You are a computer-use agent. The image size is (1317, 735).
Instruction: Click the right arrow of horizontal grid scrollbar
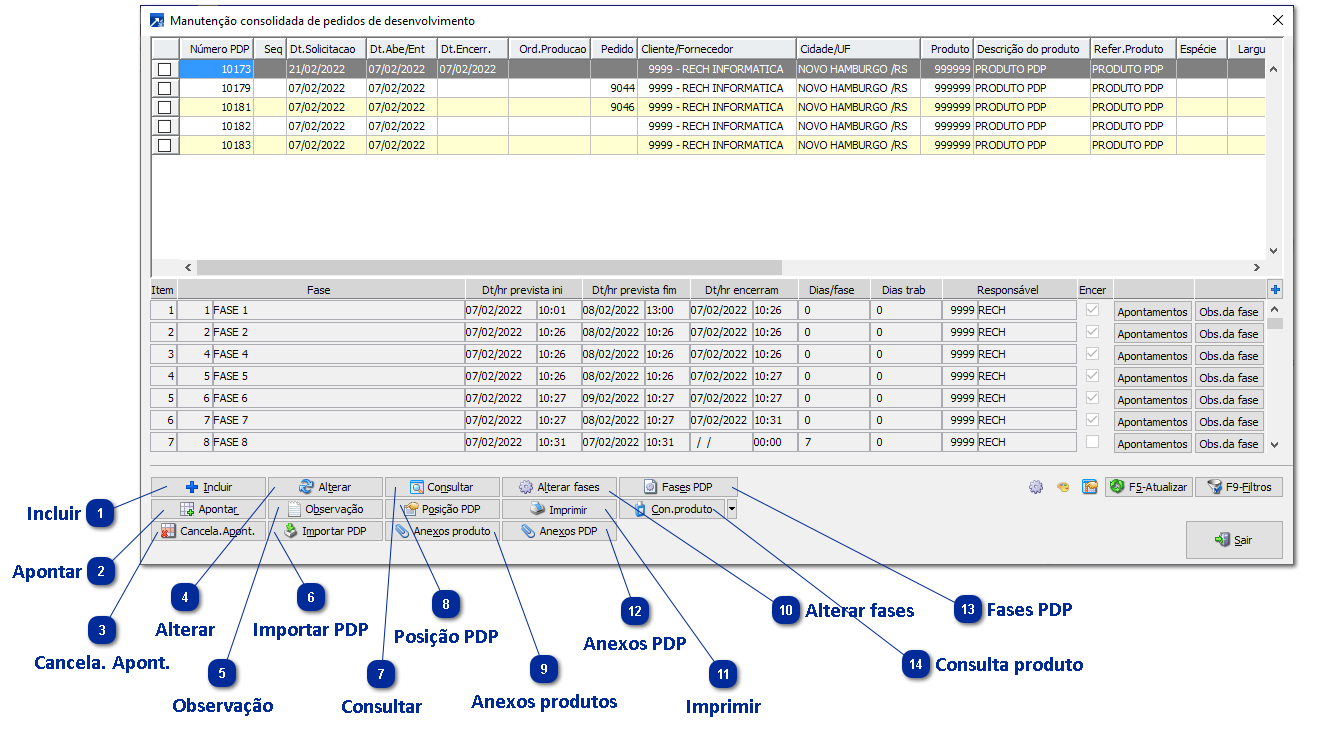[1257, 268]
